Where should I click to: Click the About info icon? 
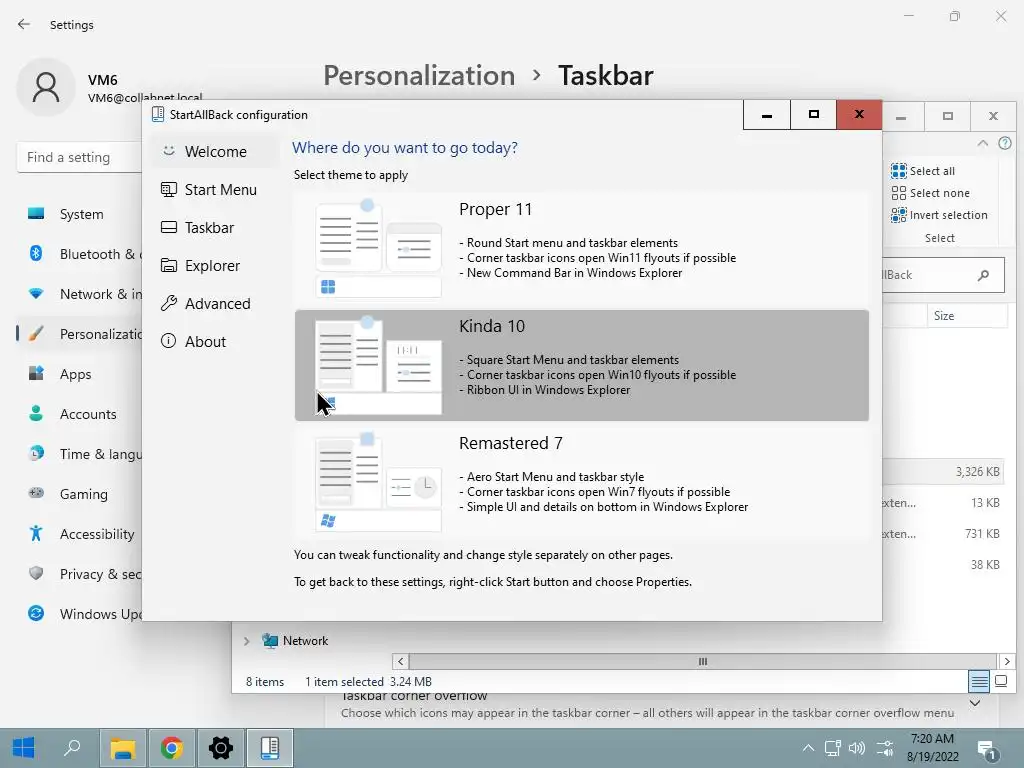point(168,341)
